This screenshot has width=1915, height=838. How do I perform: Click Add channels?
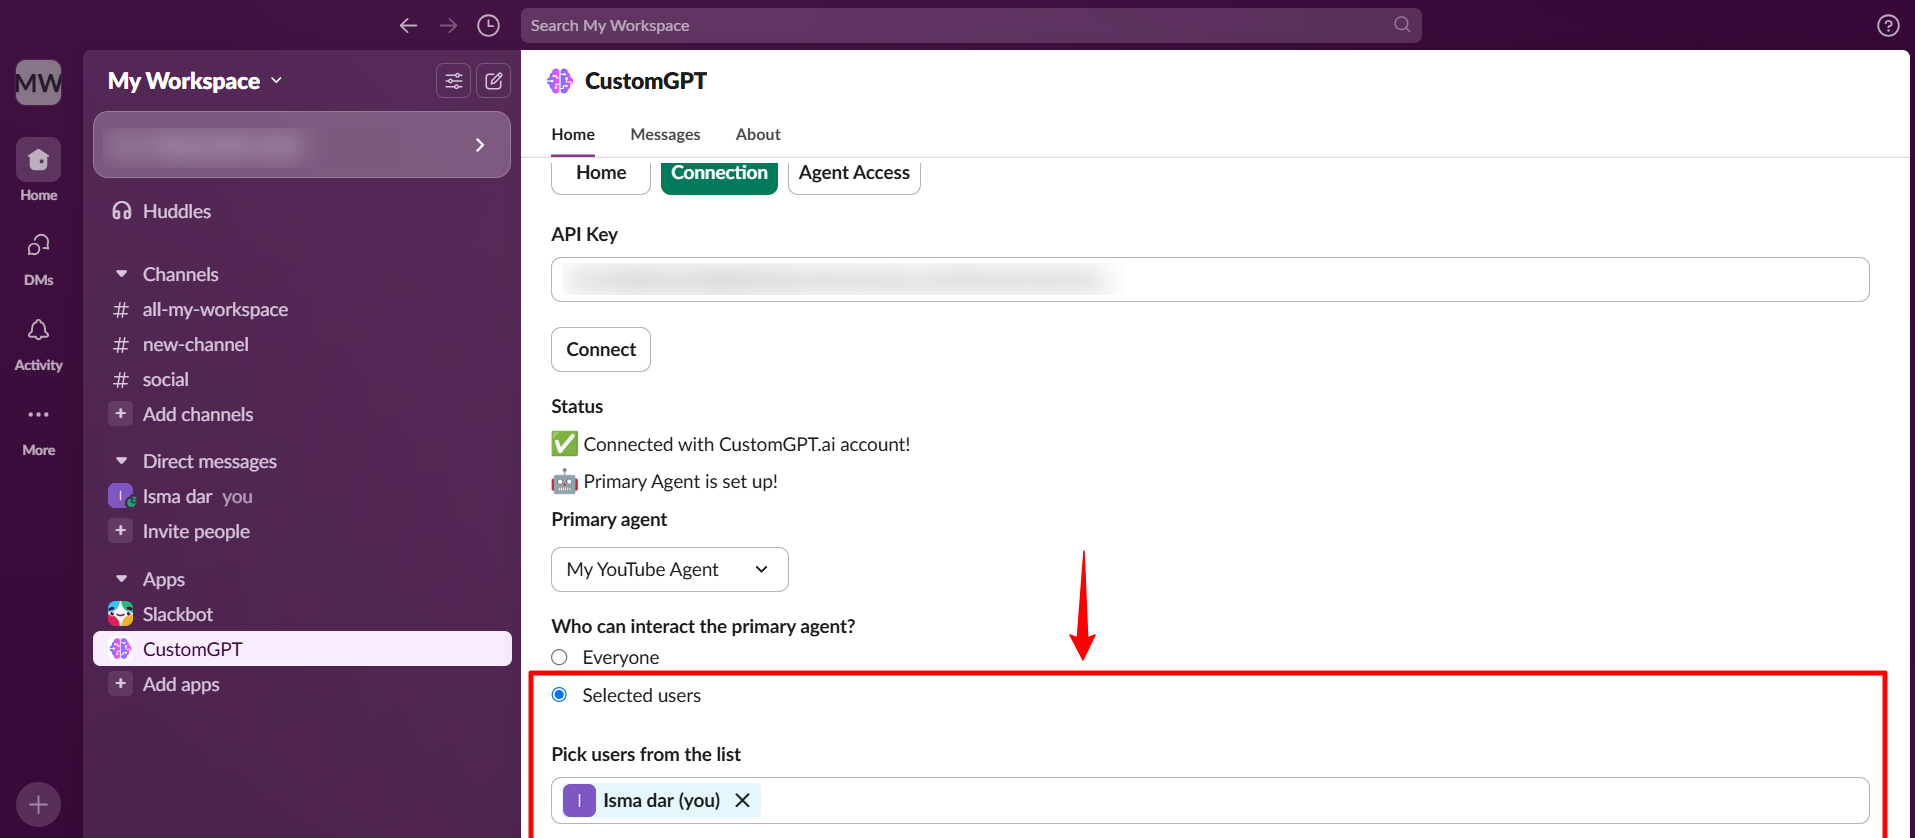(x=198, y=414)
